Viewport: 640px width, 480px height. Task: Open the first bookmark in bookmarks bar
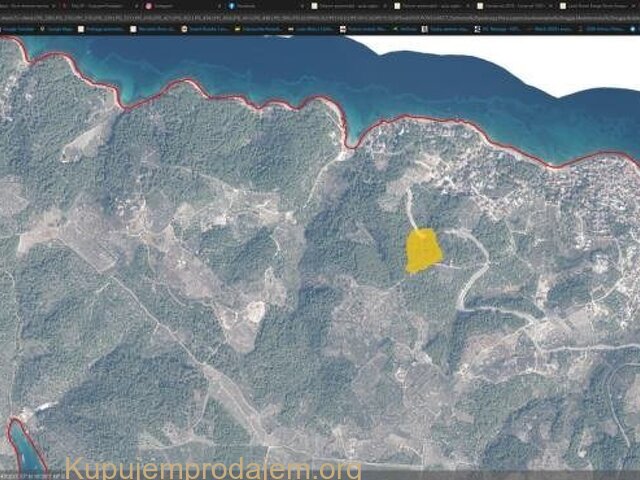tap(20, 29)
